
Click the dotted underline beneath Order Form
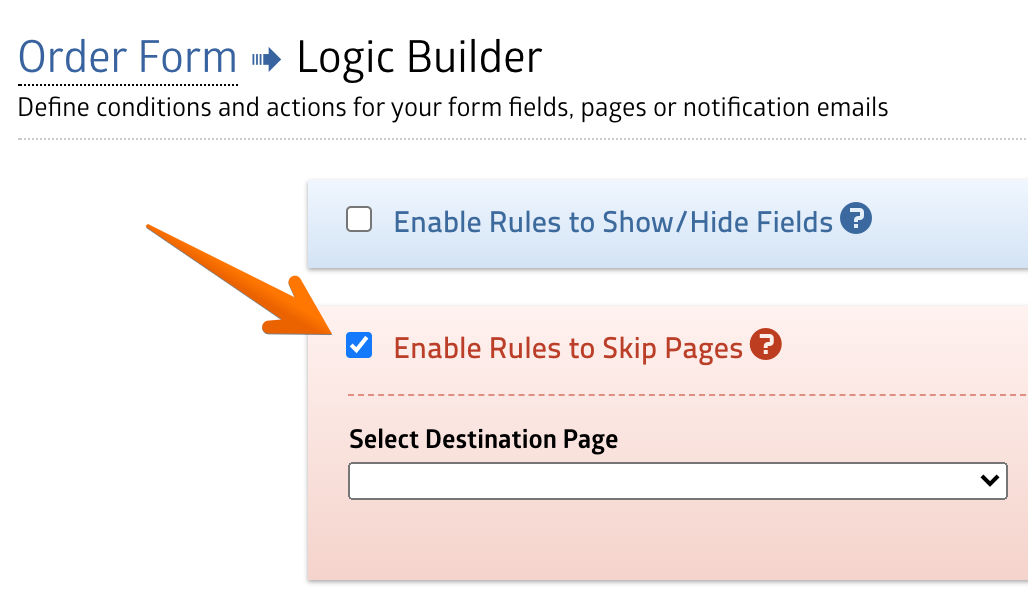[x=127, y=84]
